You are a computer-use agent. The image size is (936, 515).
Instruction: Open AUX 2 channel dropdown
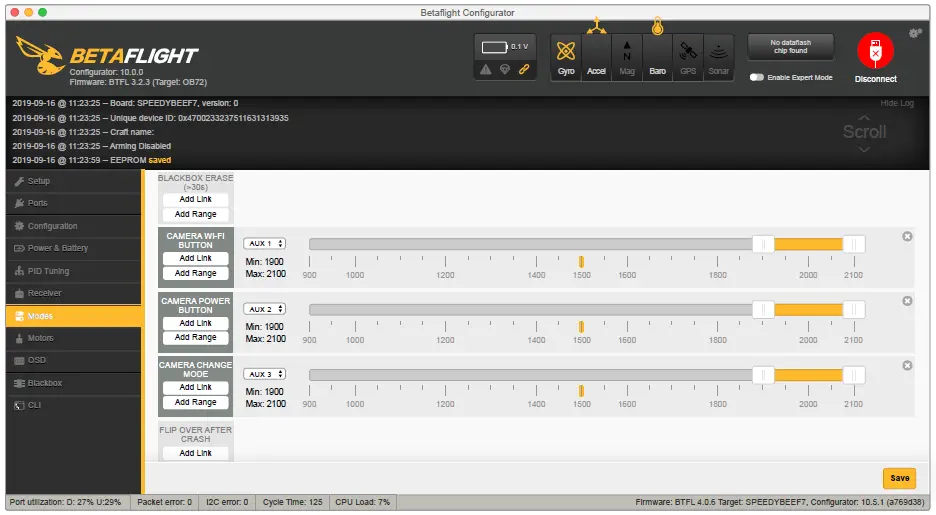click(265, 309)
